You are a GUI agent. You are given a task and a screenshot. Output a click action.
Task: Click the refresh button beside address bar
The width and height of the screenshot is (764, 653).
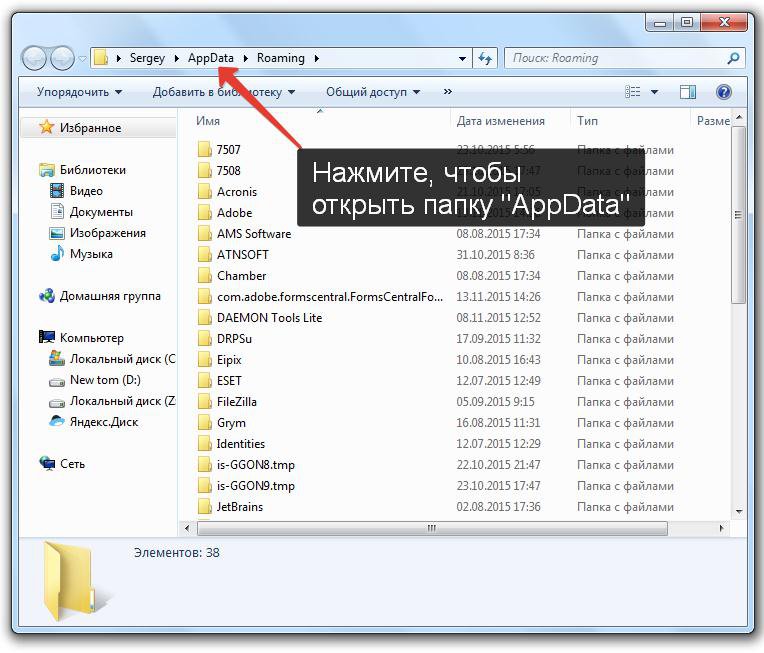point(485,58)
